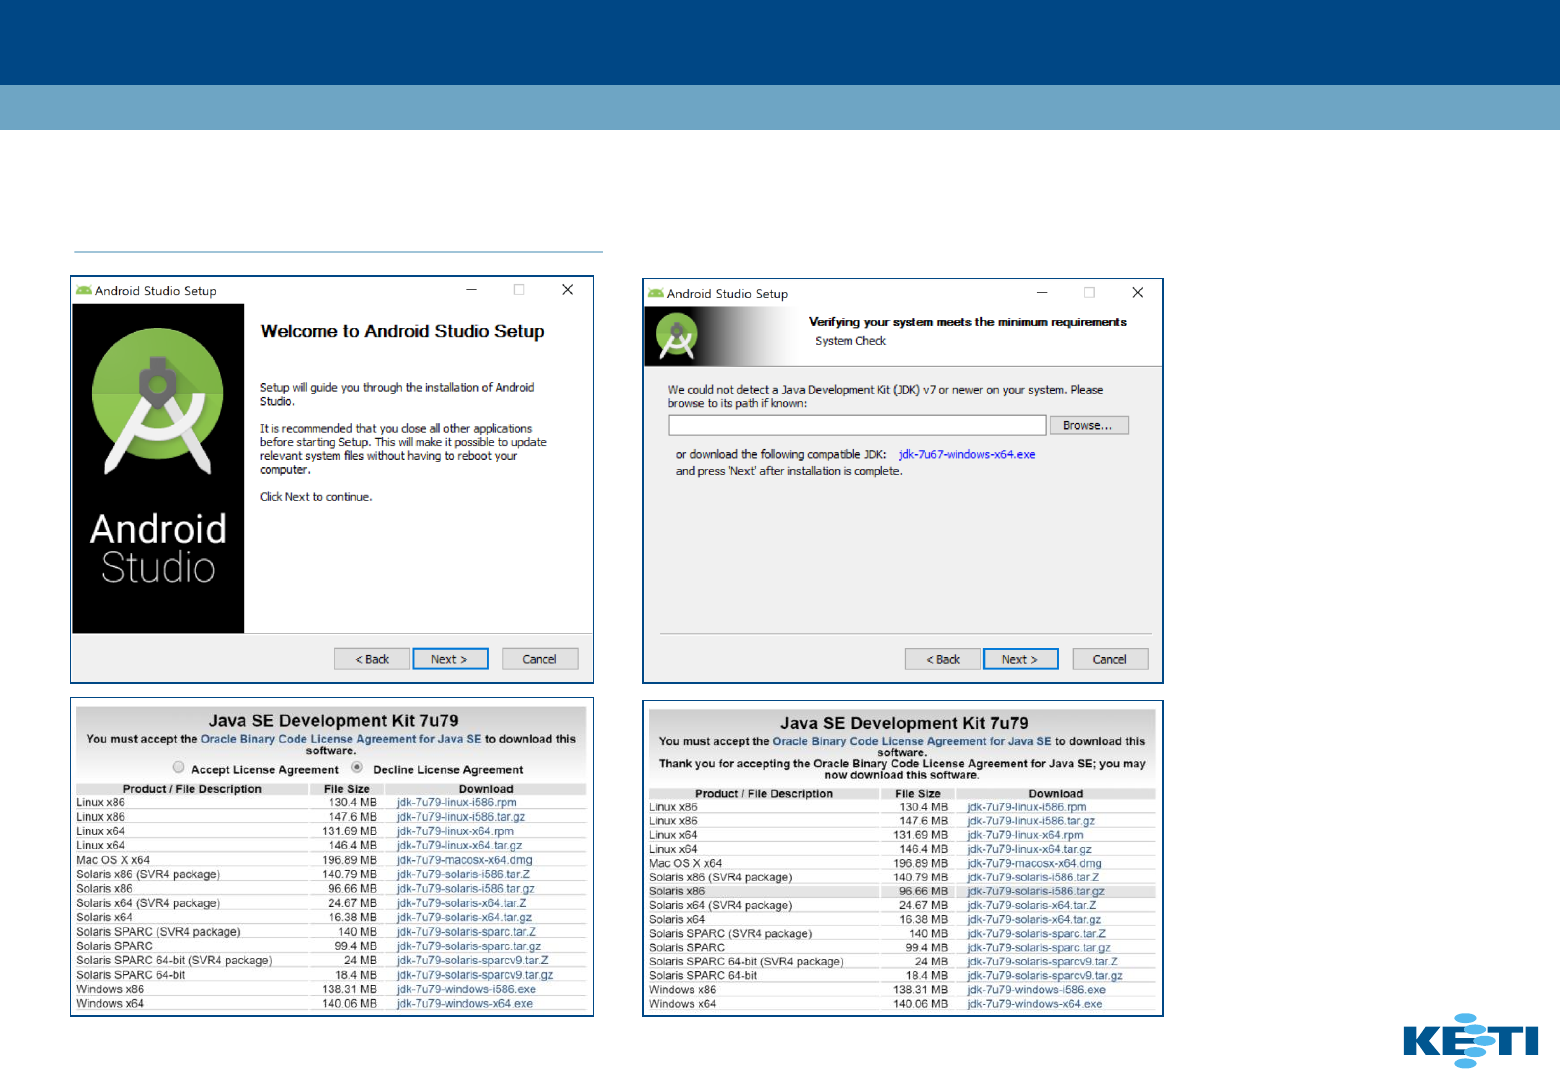Viewport: 1560px width, 1080px height.
Task: Click Back in the Welcome setup window
Action: coord(372,659)
